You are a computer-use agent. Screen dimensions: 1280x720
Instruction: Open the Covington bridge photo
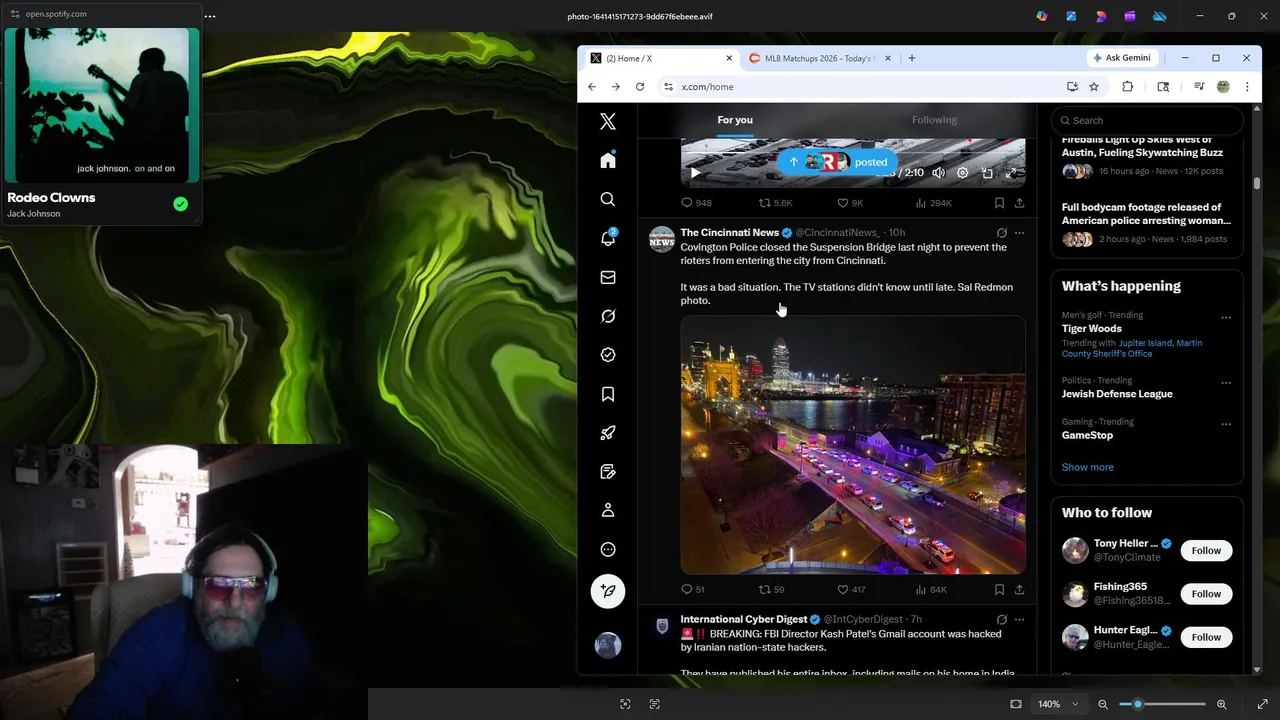click(853, 445)
